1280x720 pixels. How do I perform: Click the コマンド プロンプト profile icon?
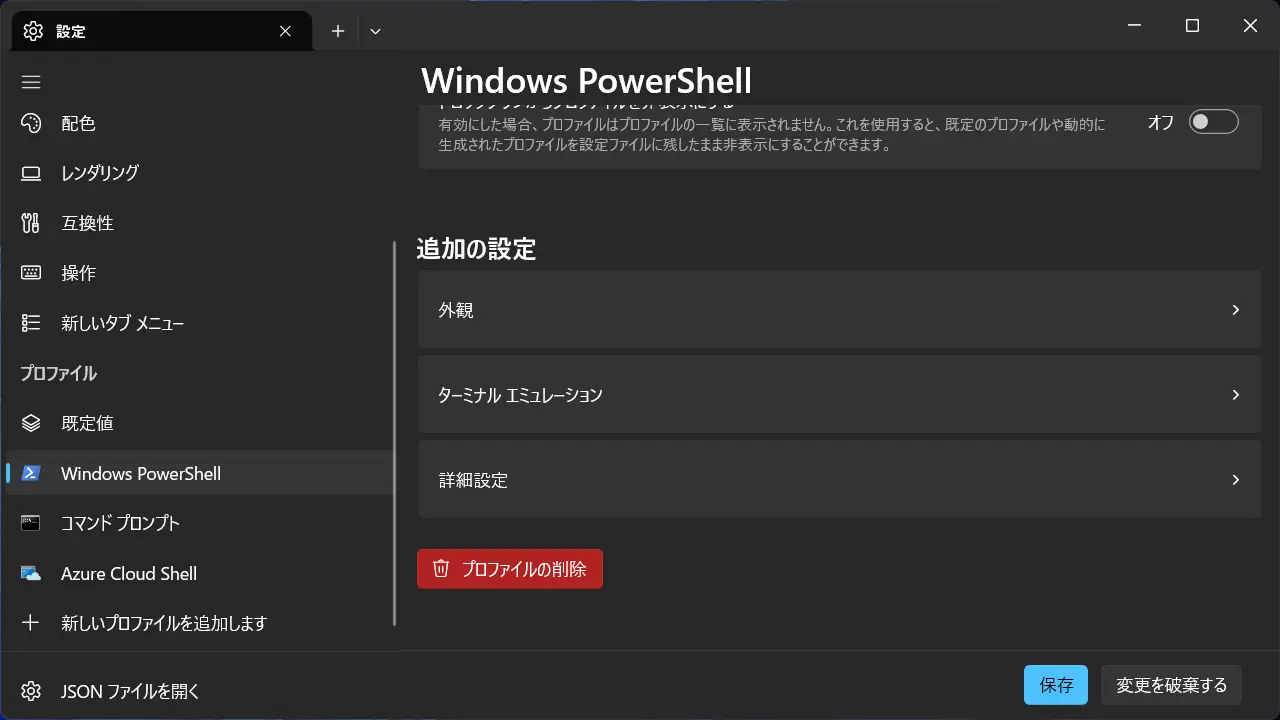click(31, 523)
